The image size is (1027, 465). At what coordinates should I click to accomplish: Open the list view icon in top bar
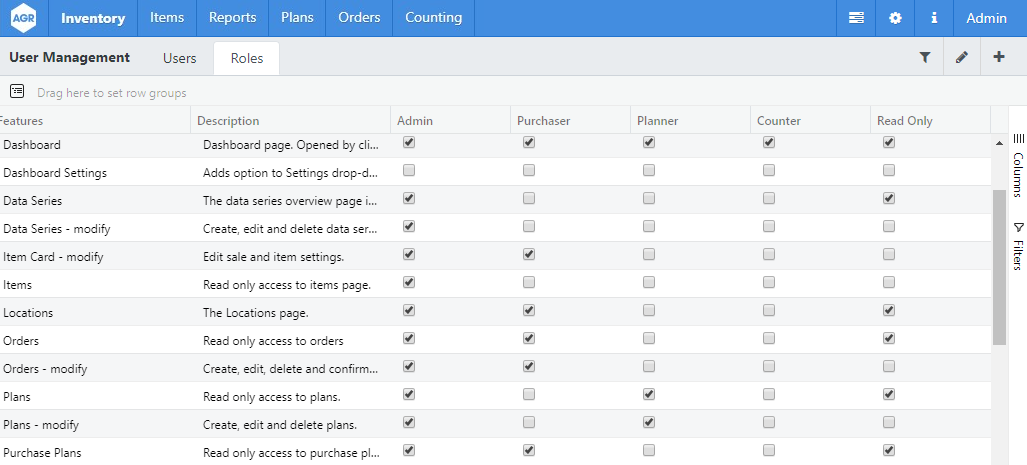[856, 18]
